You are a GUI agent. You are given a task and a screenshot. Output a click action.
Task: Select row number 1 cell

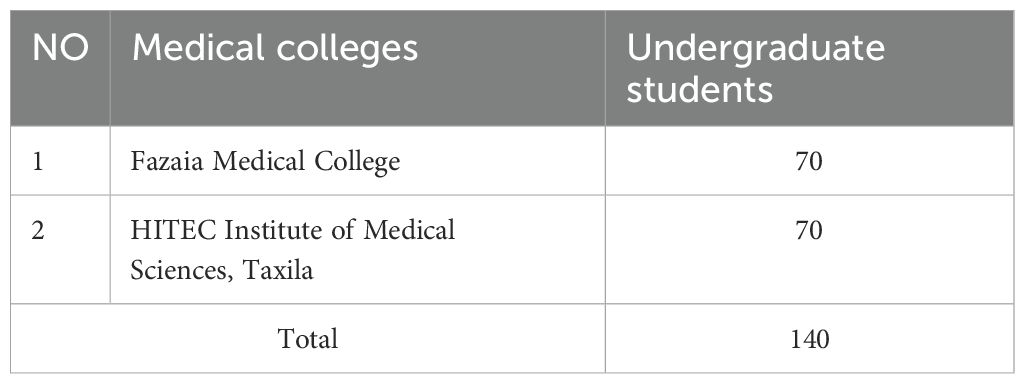(x=60, y=160)
